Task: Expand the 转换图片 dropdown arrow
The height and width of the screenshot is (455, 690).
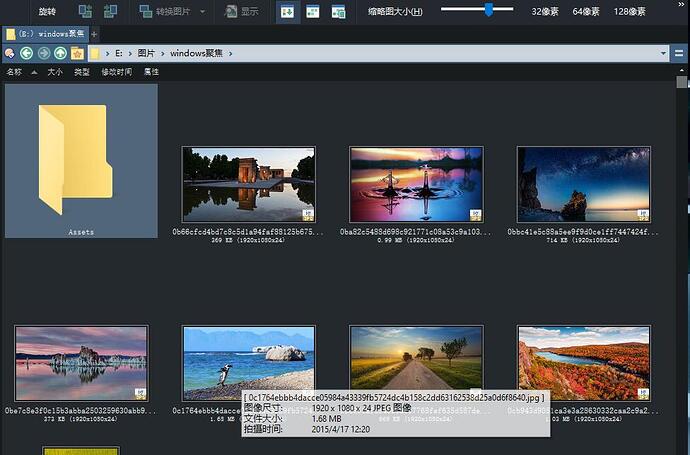Action: click(x=203, y=12)
